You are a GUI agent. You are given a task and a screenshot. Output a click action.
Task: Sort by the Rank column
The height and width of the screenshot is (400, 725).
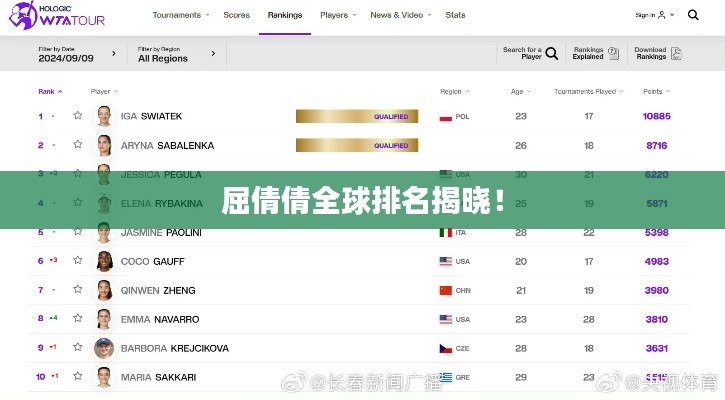point(50,92)
